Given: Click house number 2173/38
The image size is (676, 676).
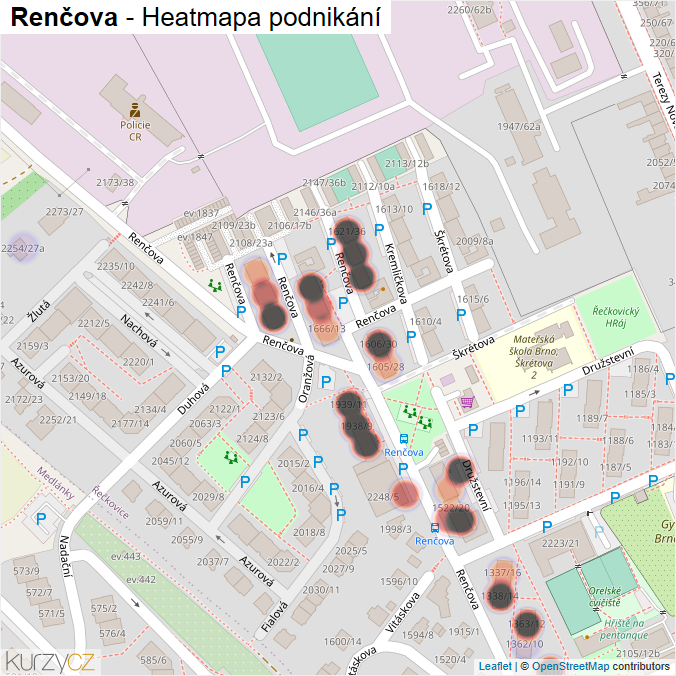Looking at the screenshot, I should point(115,182).
